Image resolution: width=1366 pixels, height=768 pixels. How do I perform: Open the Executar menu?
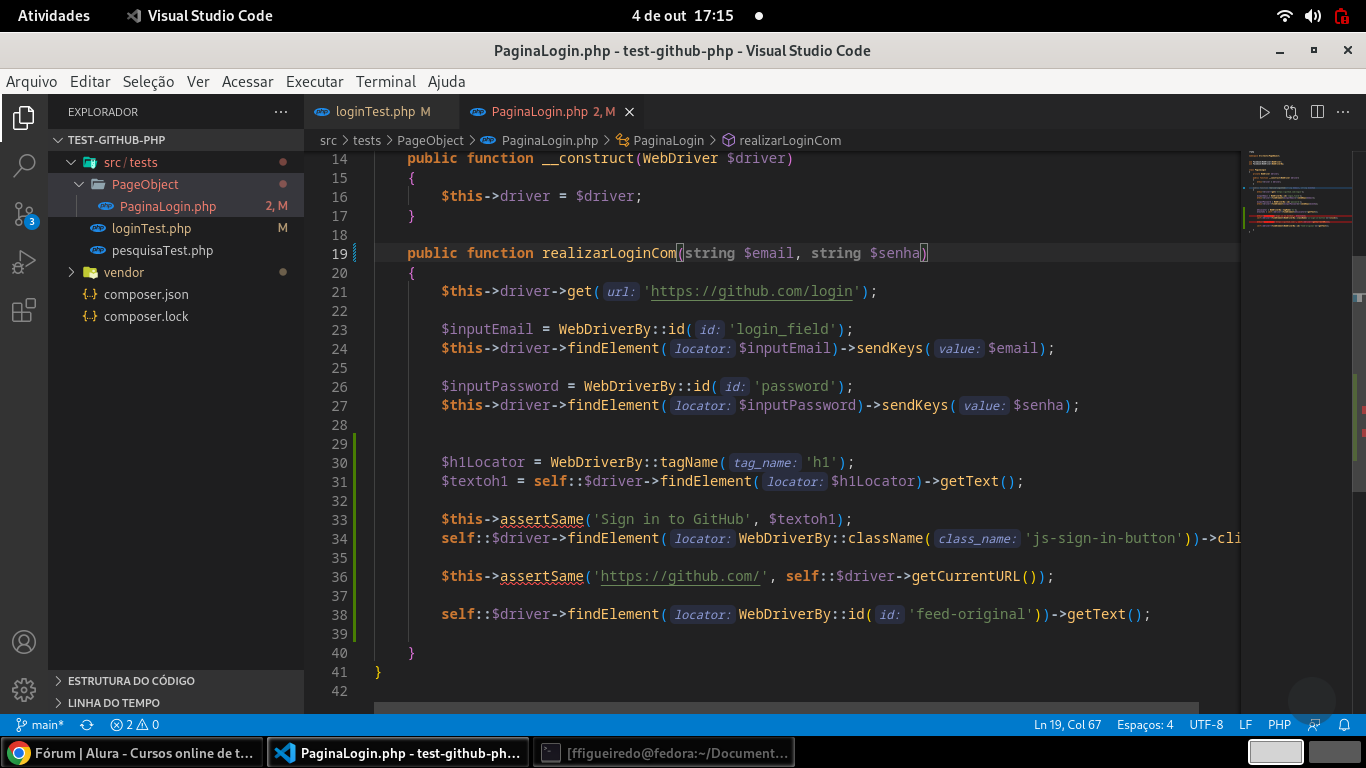point(314,82)
